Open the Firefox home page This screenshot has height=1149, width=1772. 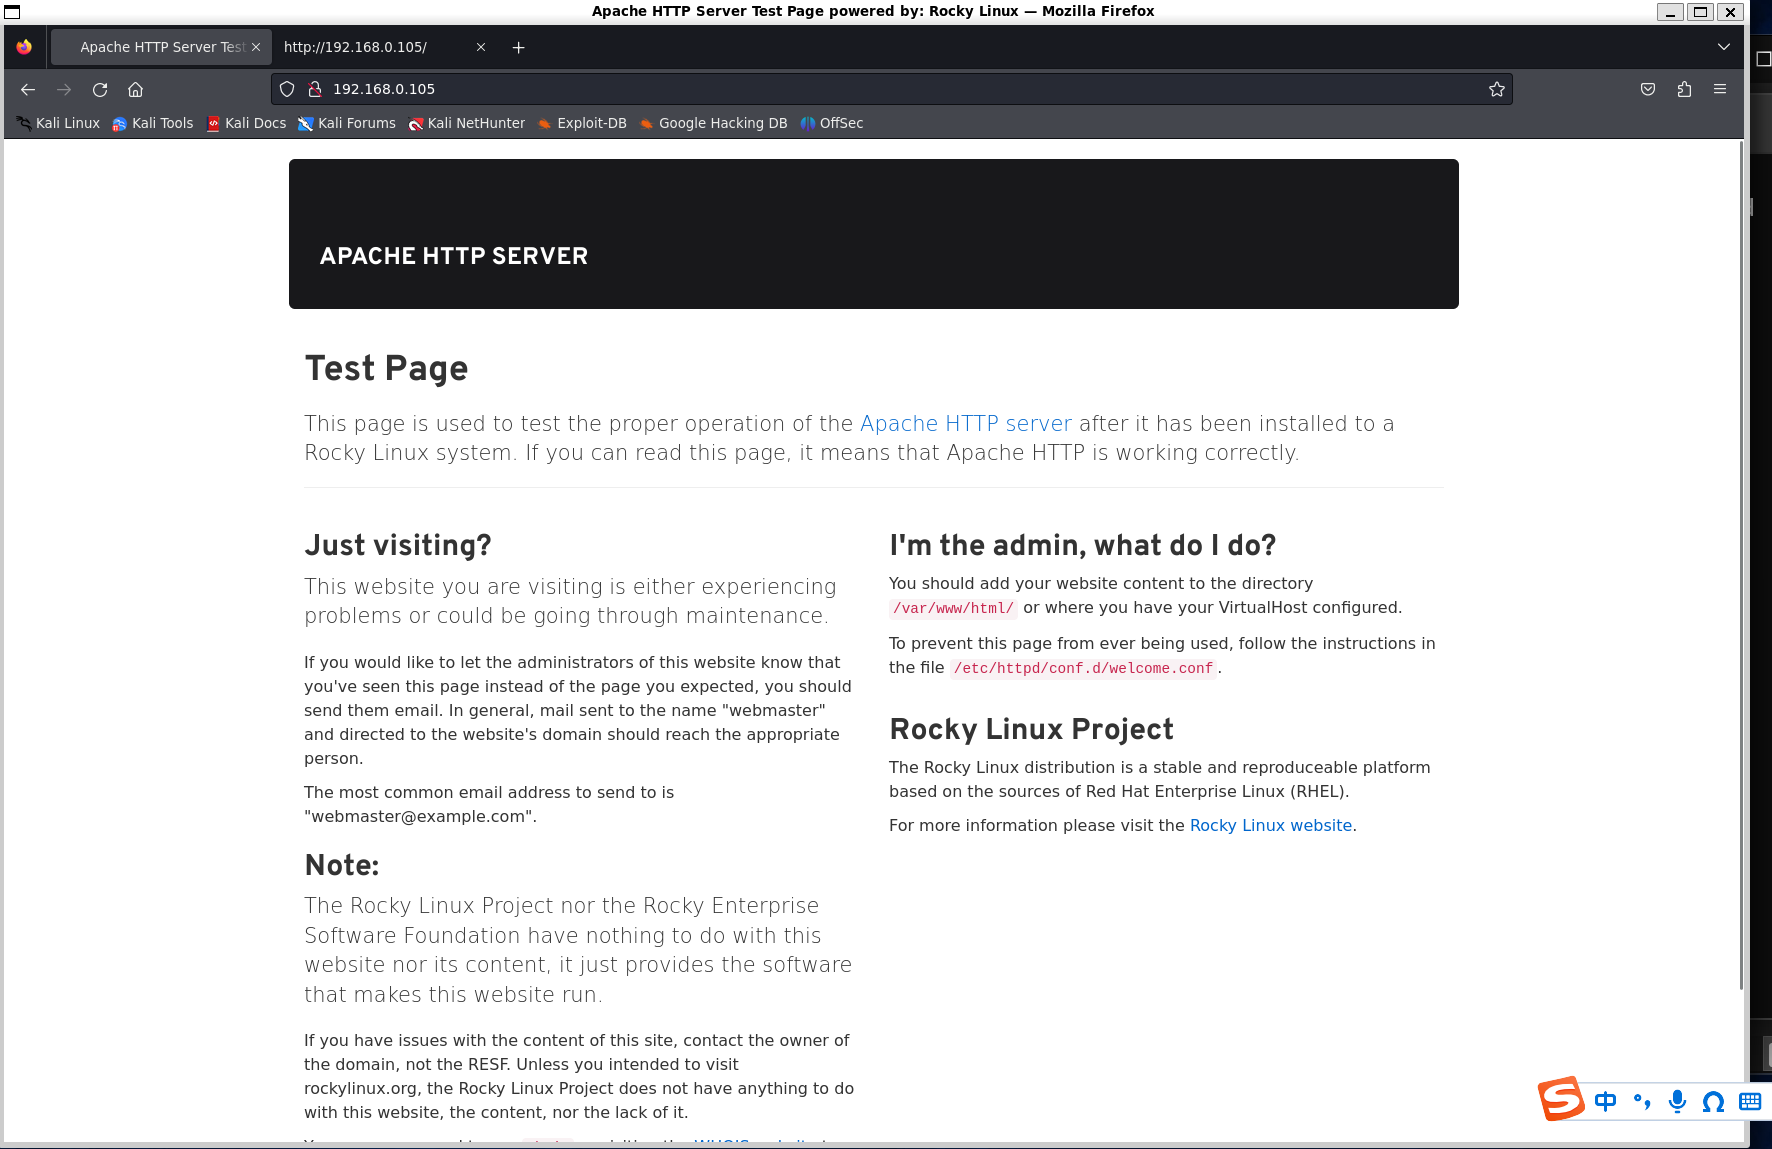(136, 89)
